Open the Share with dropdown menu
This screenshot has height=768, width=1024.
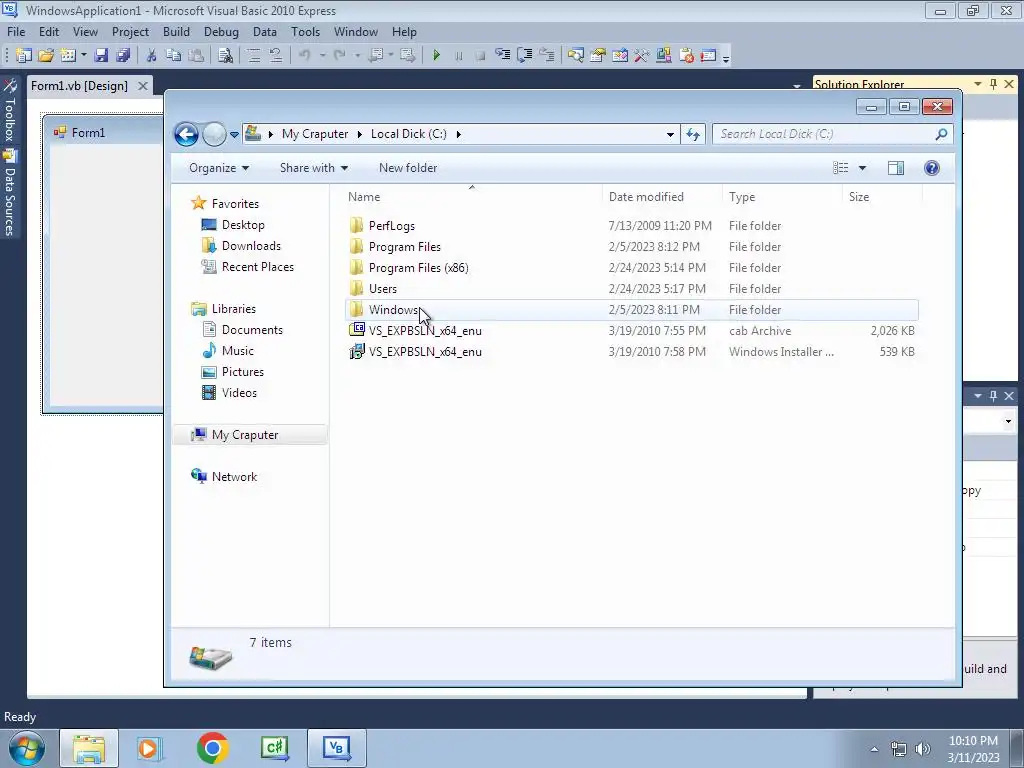click(313, 168)
